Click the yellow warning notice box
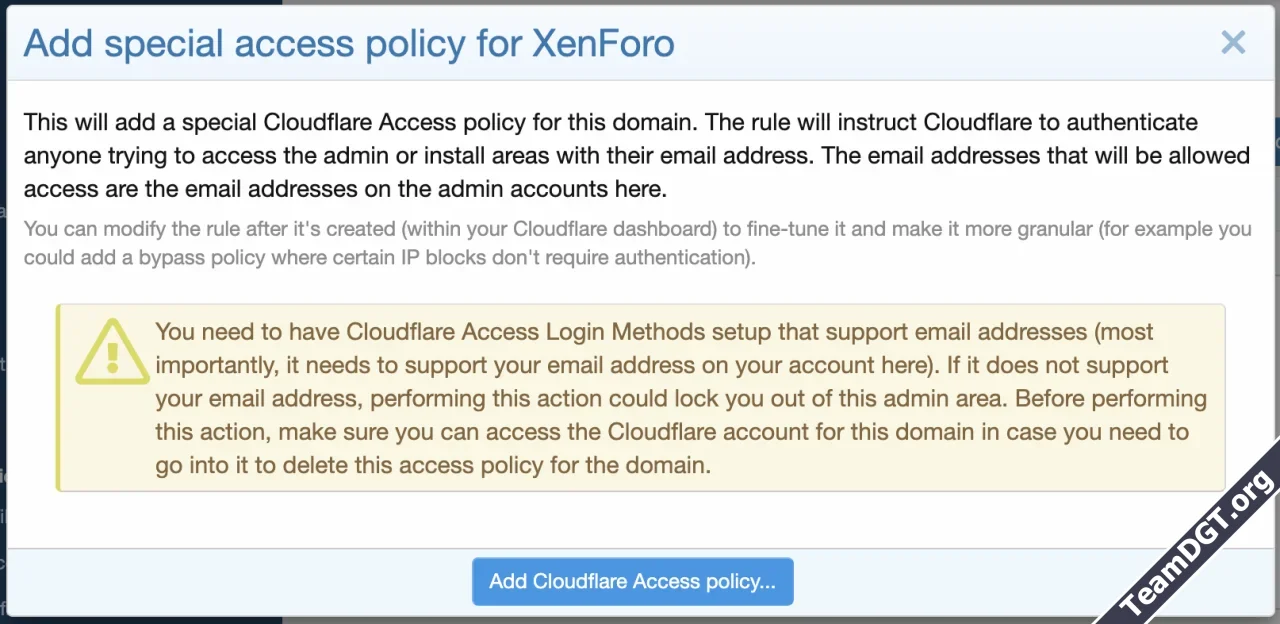Image resolution: width=1280 pixels, height=624 pixels. pyautogui.click(x=640, y=397)
